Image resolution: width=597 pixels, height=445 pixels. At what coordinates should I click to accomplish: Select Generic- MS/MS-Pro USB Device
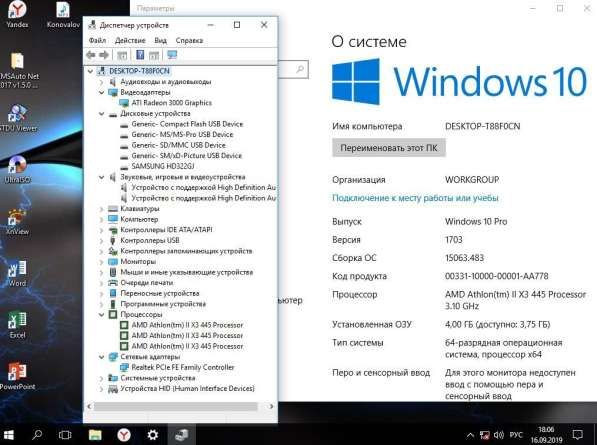point(182,134)
